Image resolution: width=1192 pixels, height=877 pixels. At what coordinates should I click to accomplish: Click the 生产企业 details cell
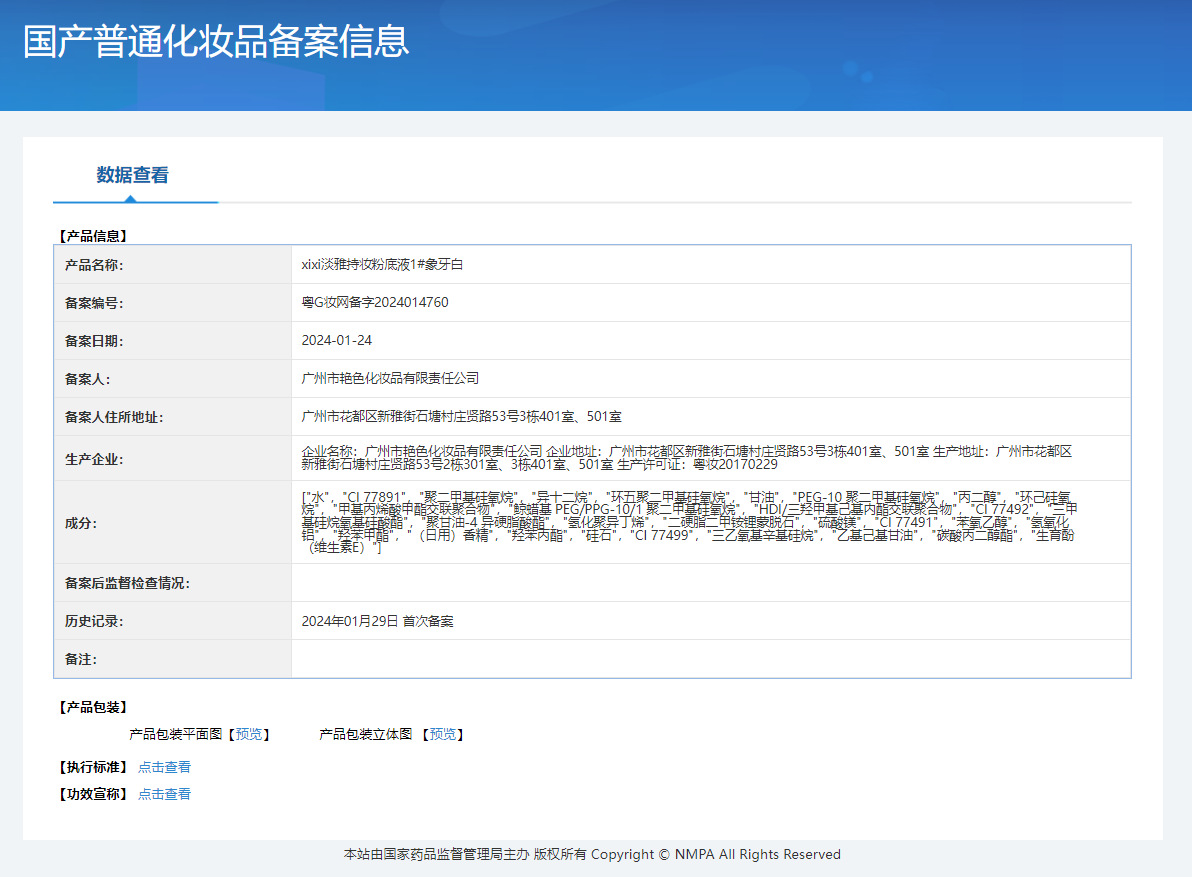711,458
